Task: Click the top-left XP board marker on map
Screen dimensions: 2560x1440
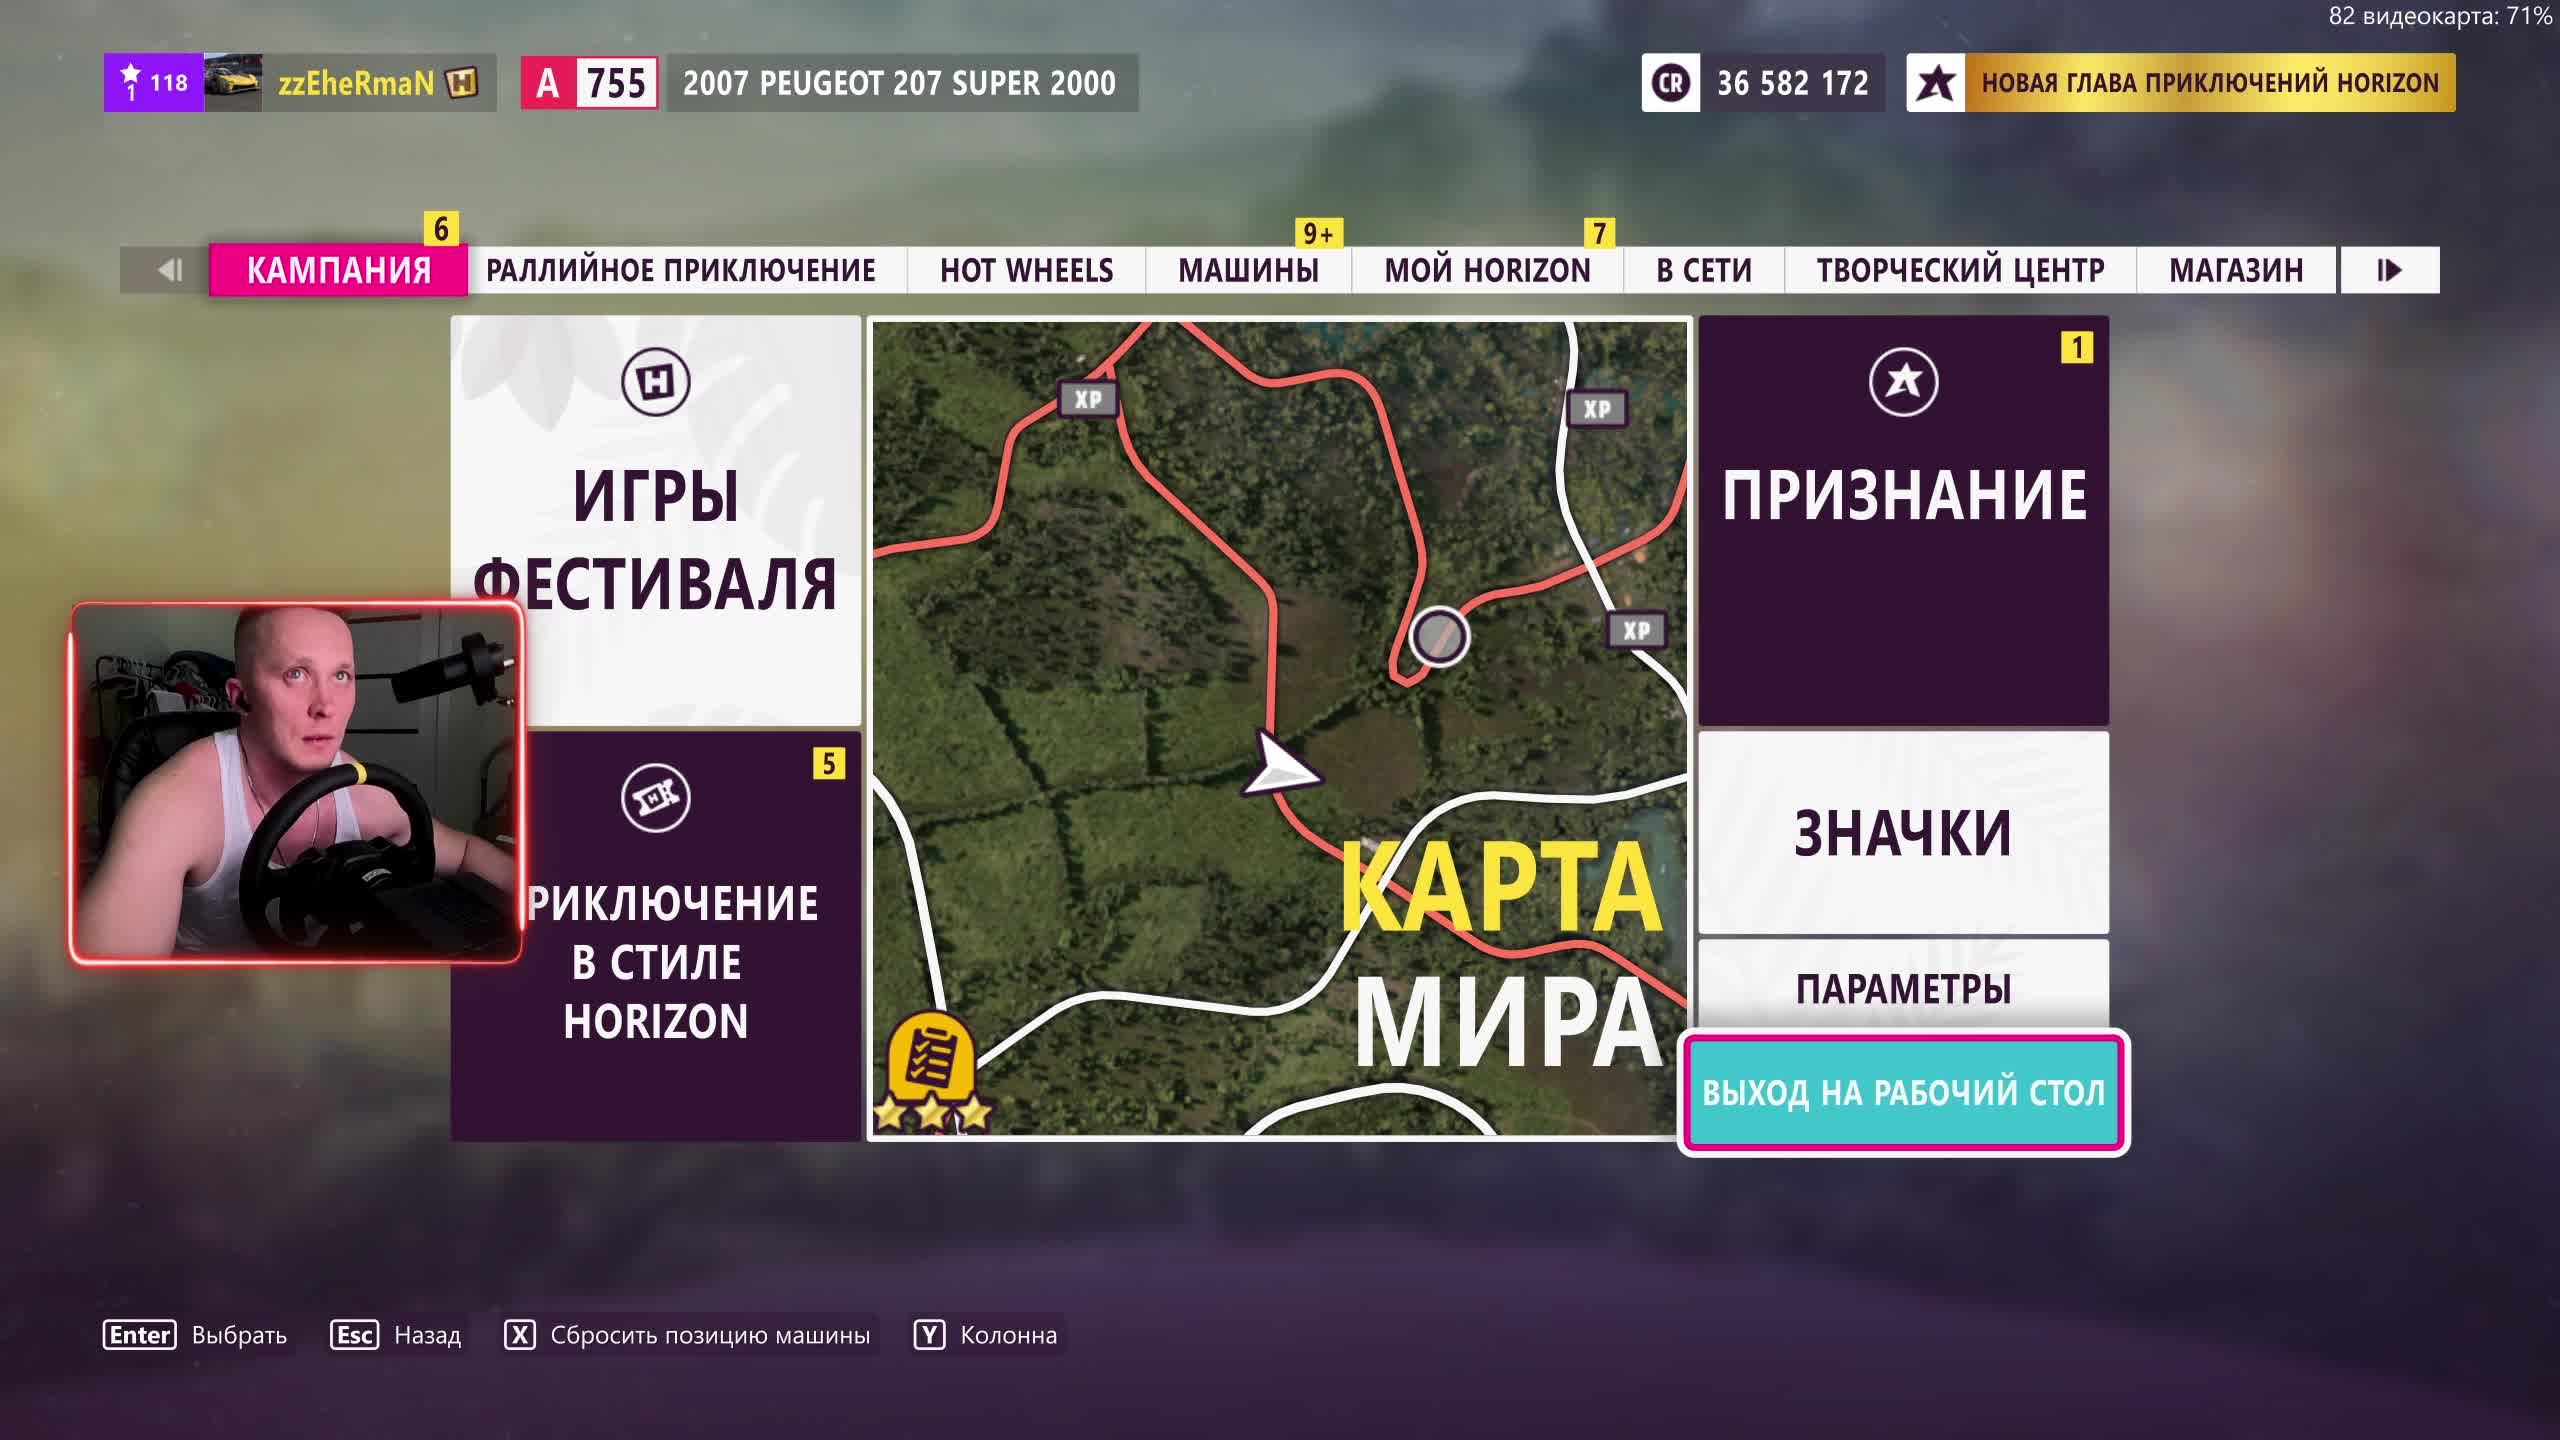Action: (x=1088, y=399)
